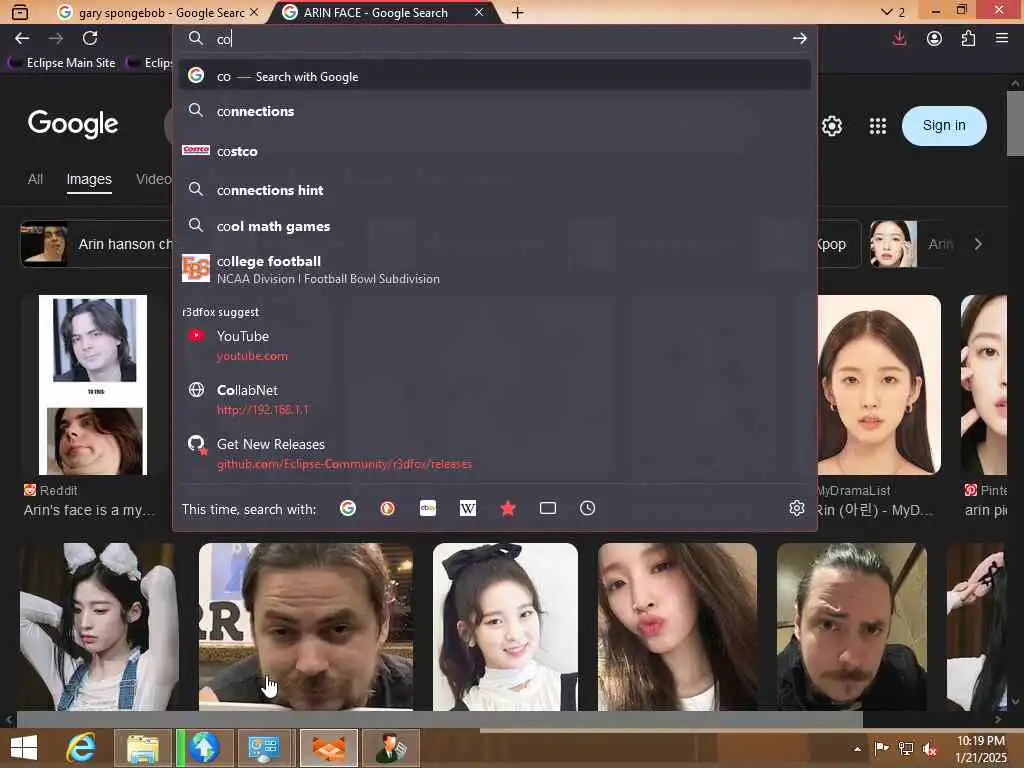
Task: Open the YouTube youtube.com suggestion
Action: tap(495, 345)
